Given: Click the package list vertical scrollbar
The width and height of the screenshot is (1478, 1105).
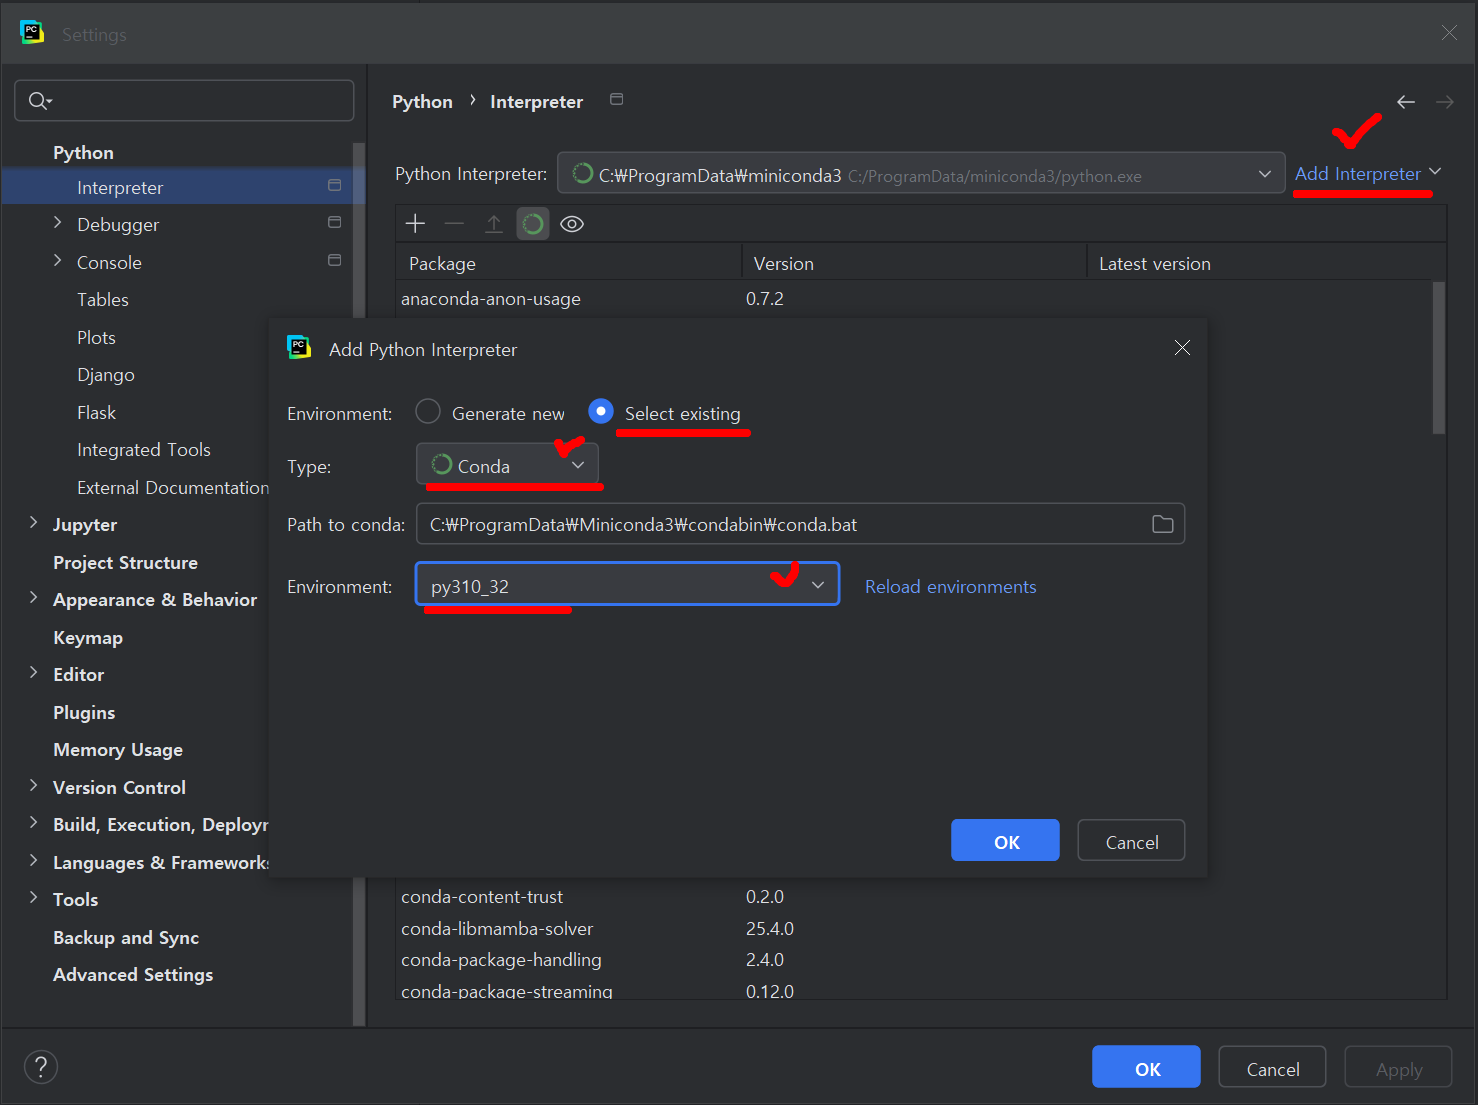Looking at the screenshot, I should point(1439,358).
